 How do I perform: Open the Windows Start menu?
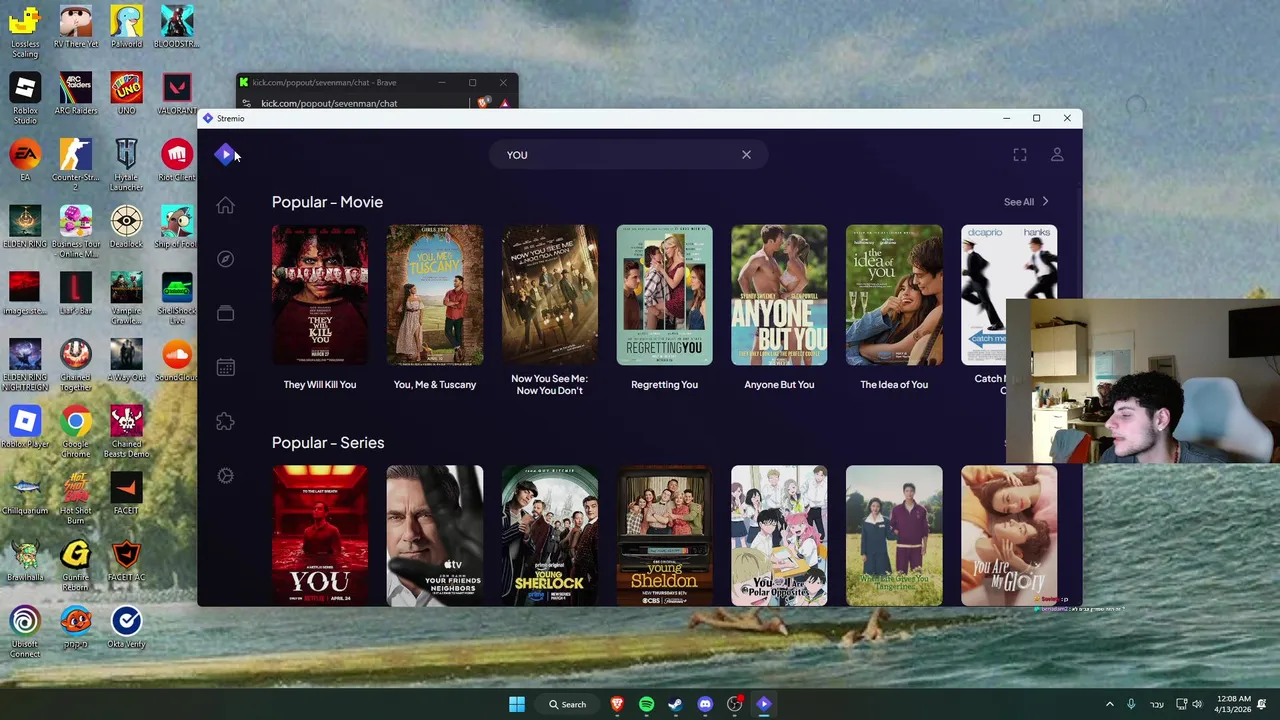point(517,704)
